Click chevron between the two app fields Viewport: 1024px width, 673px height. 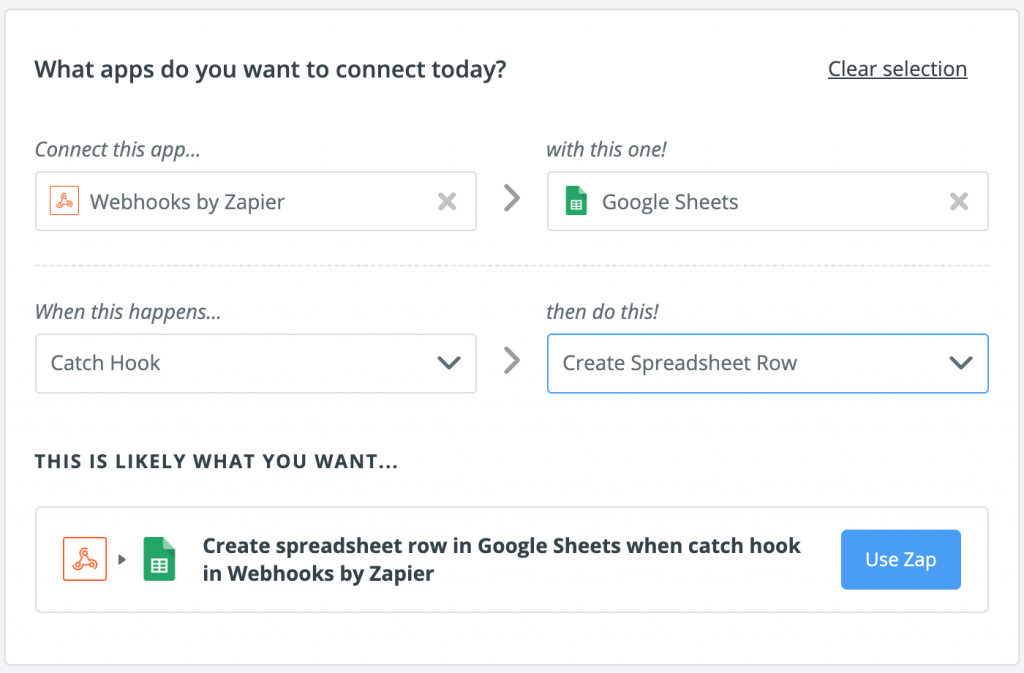[512, 199]
